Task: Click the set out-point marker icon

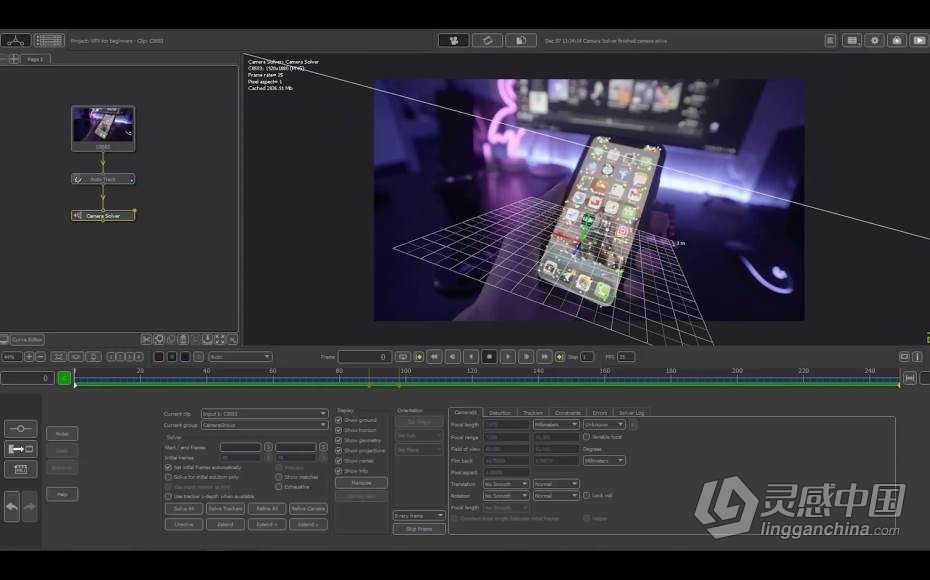Action: (x=559, y=356)
